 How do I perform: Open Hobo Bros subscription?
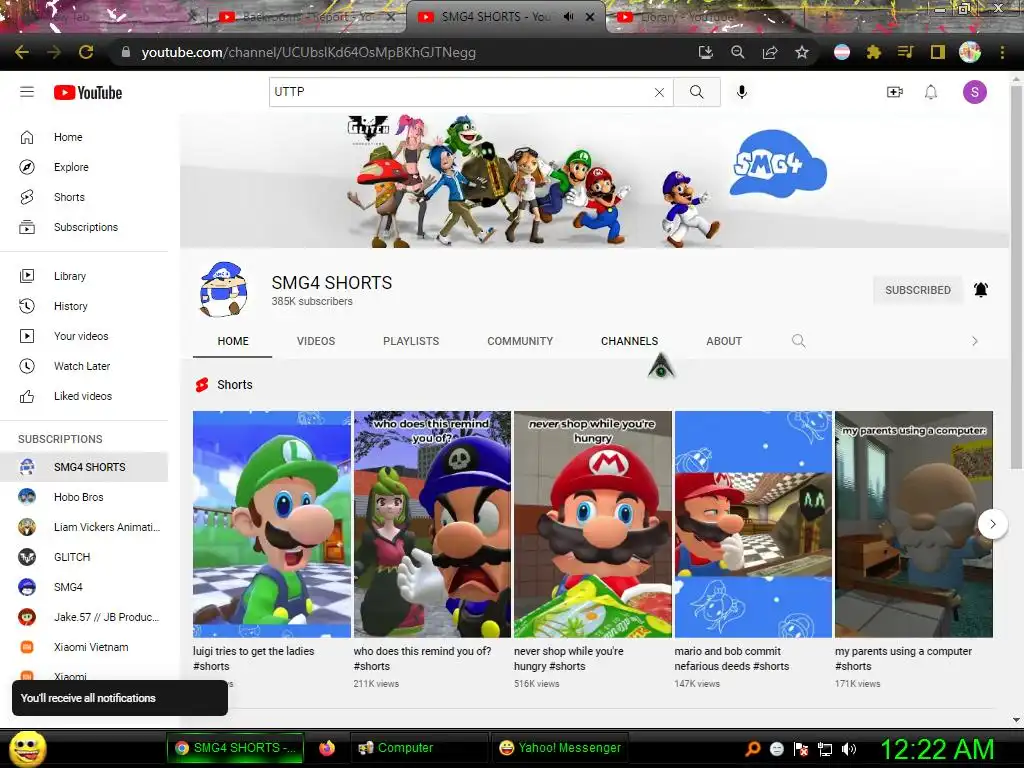tap(84, 497)
